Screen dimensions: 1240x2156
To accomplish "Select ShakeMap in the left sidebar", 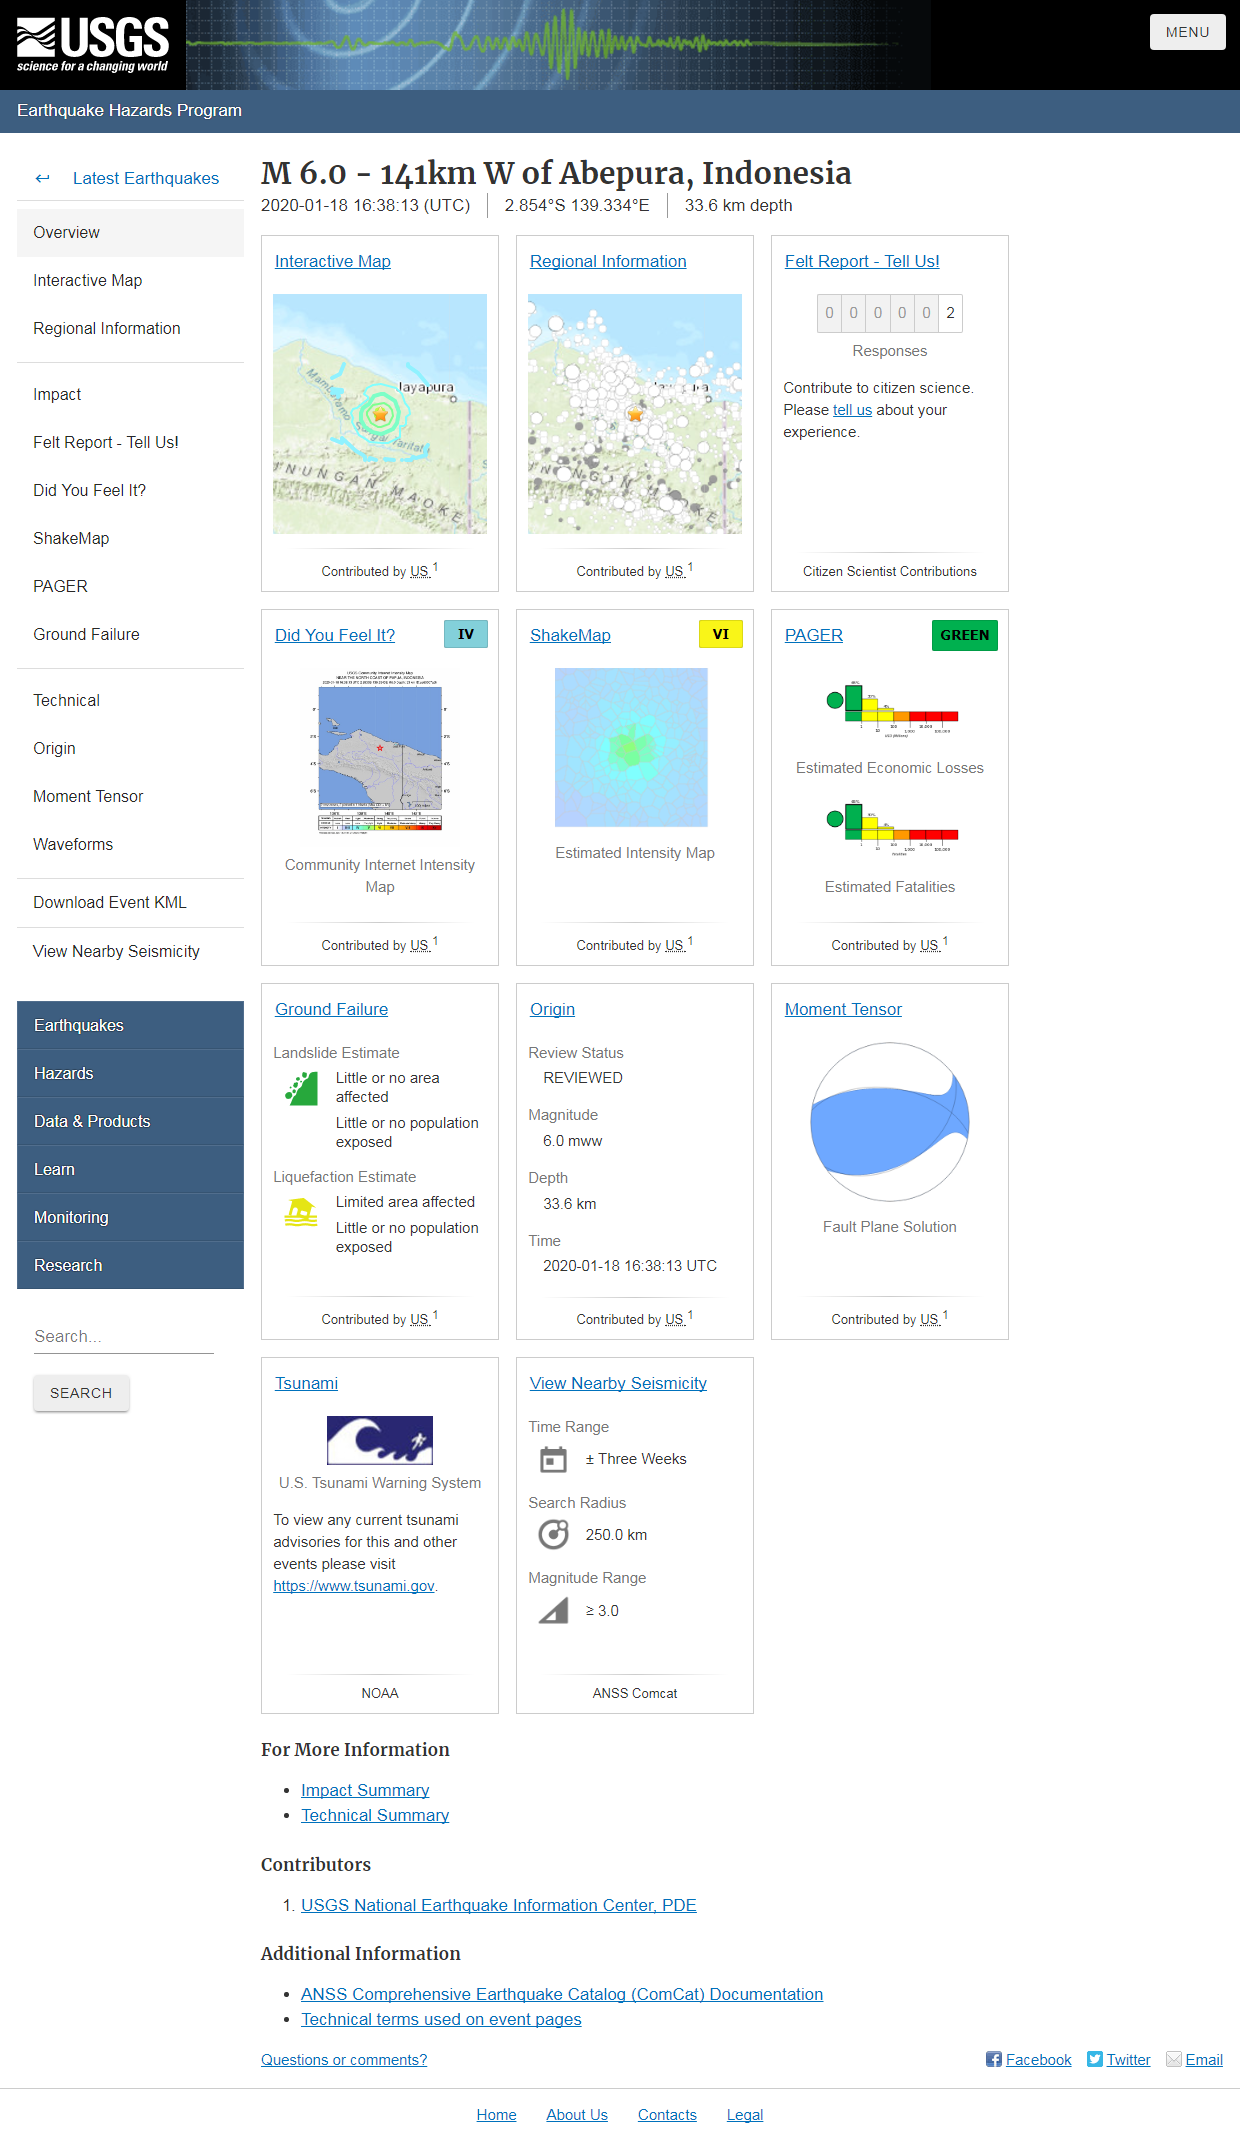I will [71, 538].
